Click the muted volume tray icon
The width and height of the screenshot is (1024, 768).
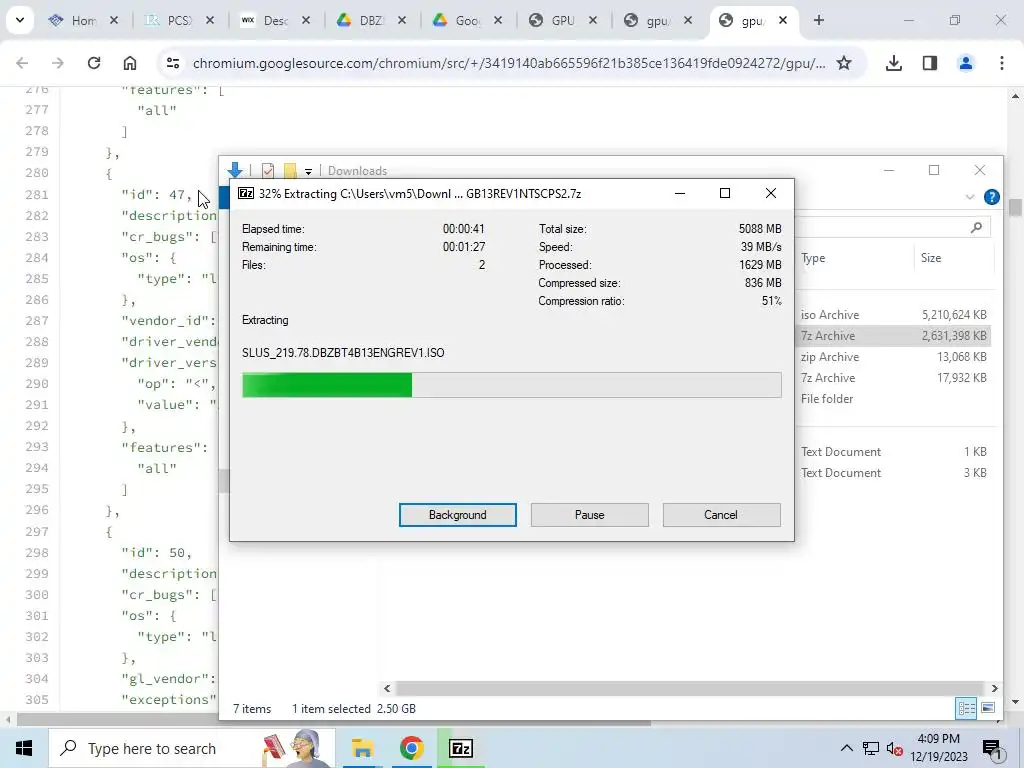point(894,749)
